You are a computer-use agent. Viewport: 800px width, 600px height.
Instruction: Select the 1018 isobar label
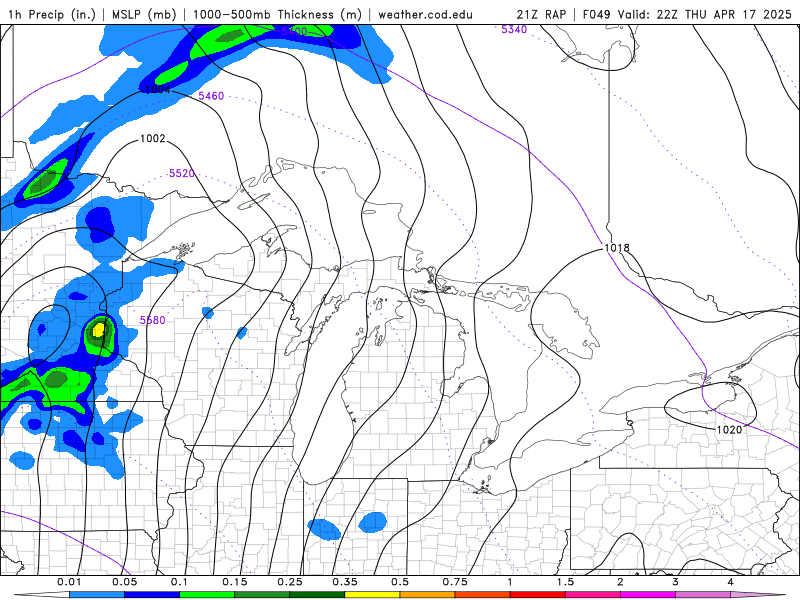[617, 248]
